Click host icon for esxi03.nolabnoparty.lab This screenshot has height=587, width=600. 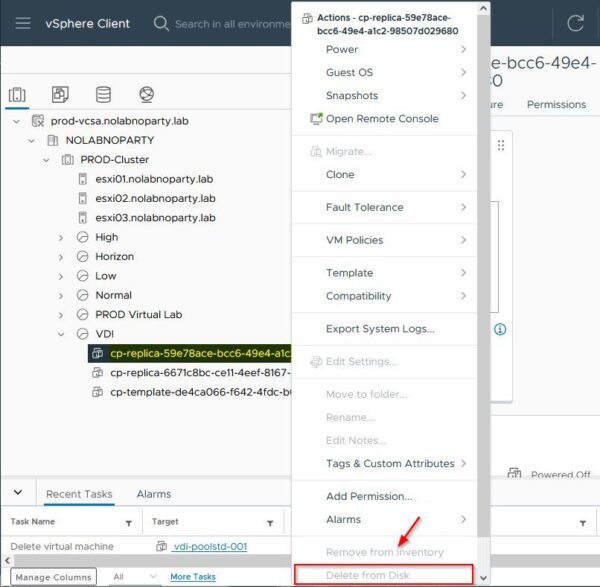click(x=83, y=218)
